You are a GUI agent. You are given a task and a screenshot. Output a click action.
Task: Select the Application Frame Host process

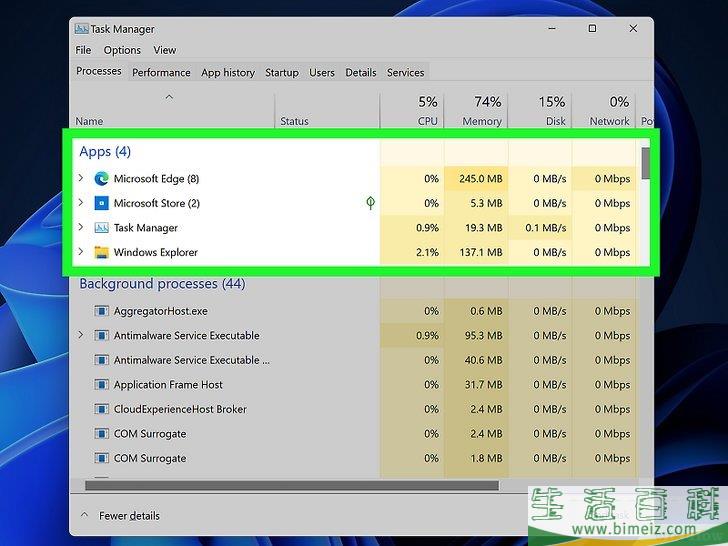(x=168, y=384)
